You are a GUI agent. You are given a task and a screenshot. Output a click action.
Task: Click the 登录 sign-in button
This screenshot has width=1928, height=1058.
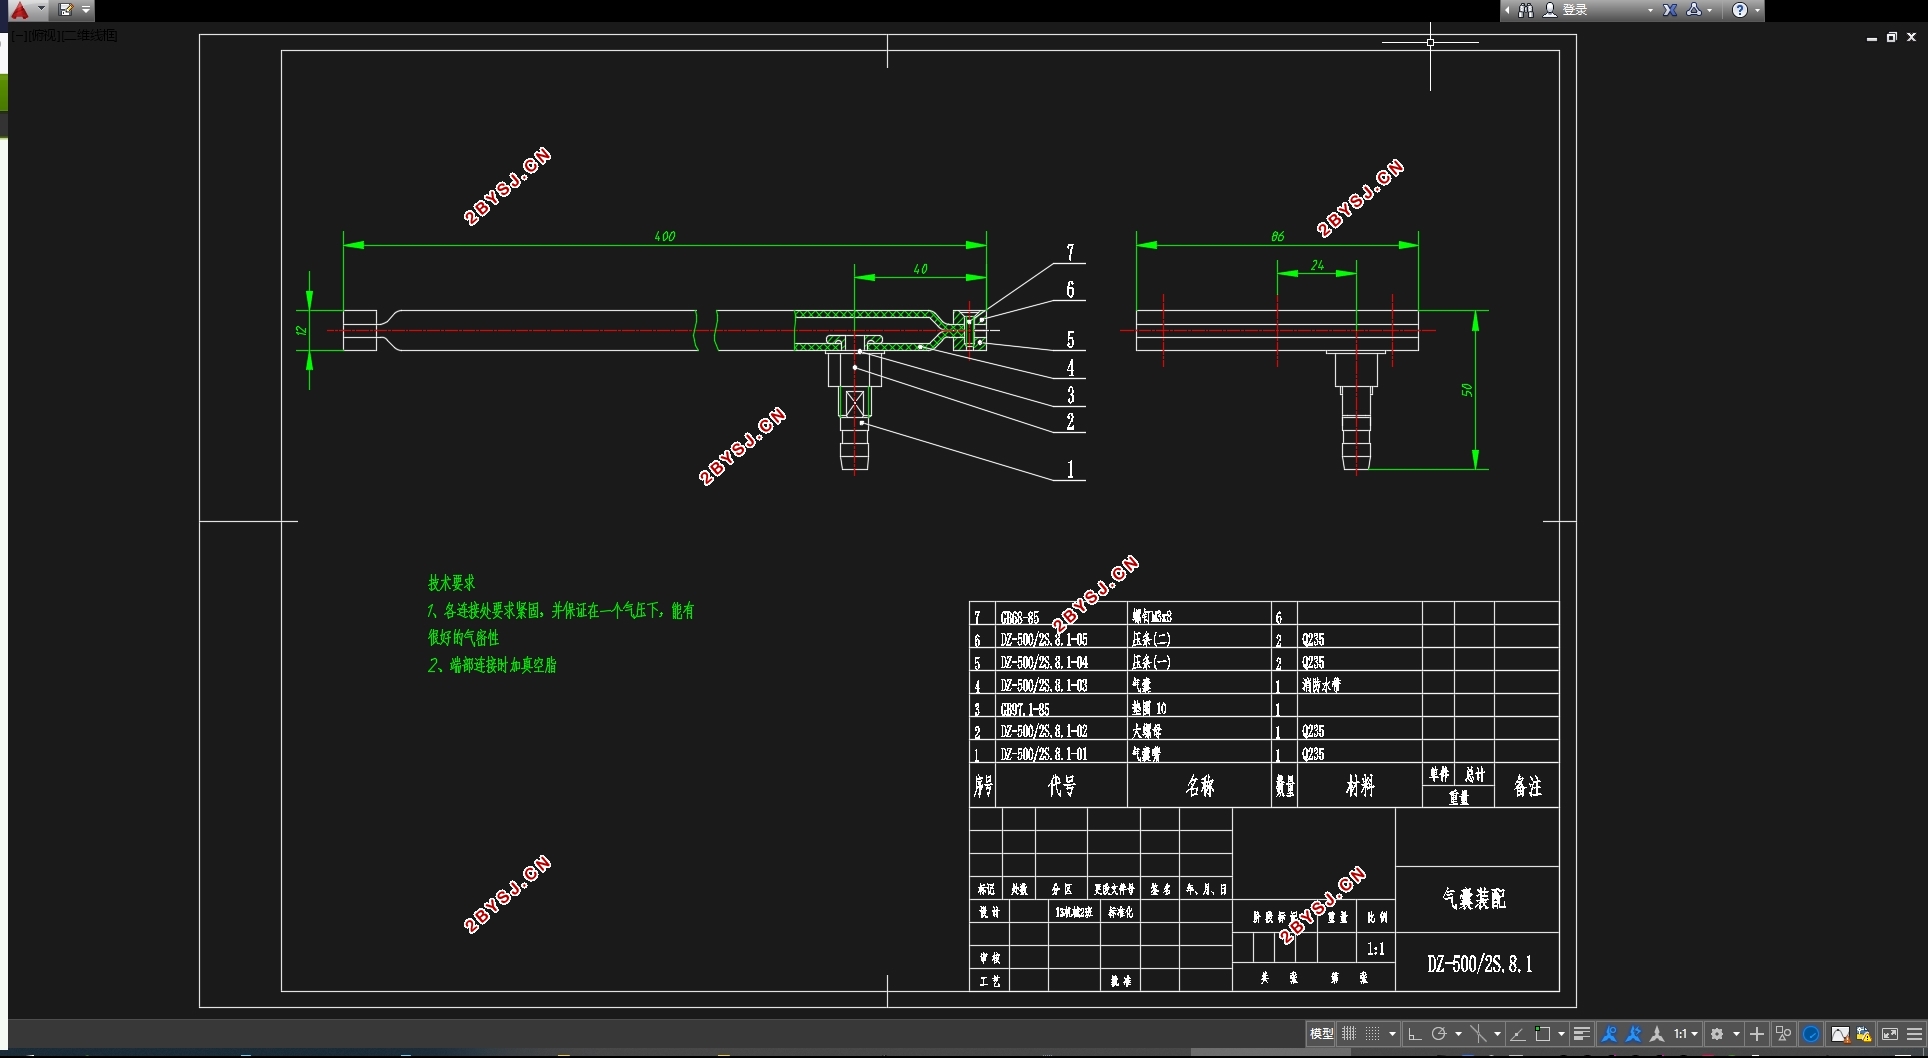pos(1576,10)
